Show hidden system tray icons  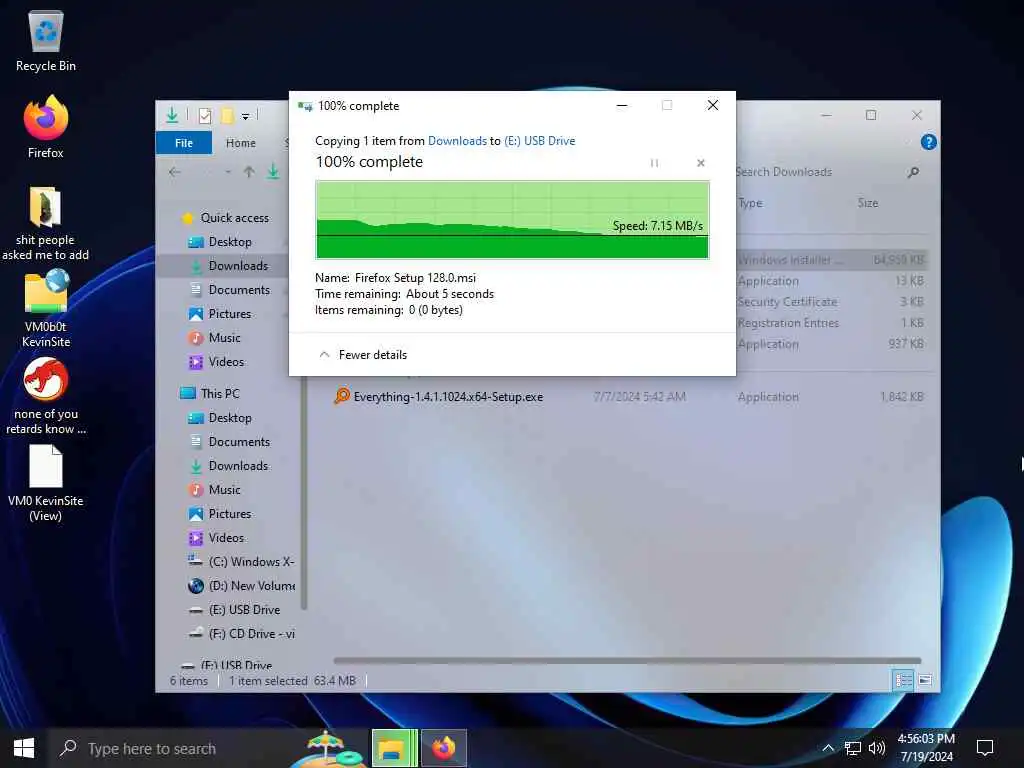click(x=828, y=748)
